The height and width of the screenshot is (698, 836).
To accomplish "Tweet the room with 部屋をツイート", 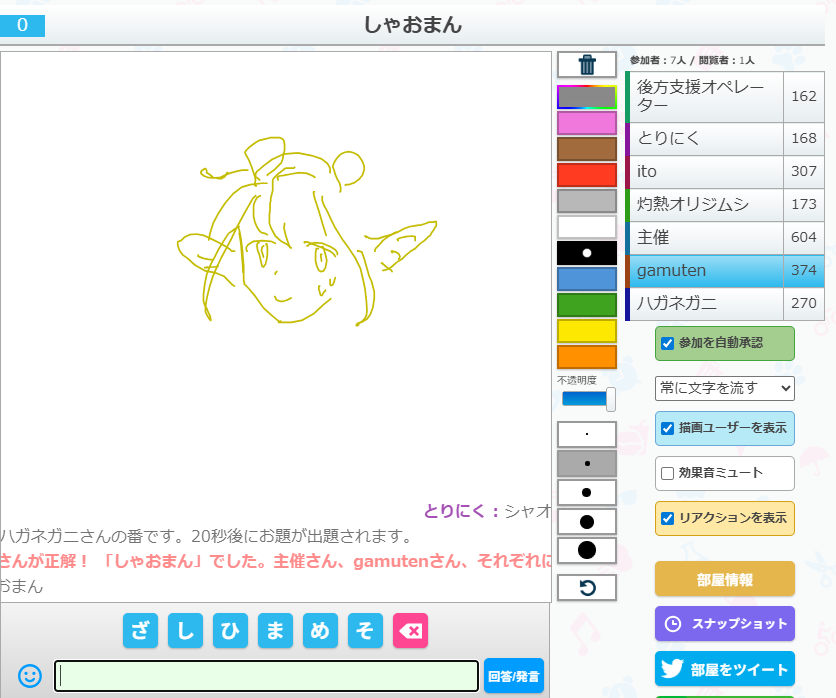I will (x=724, y=669).
